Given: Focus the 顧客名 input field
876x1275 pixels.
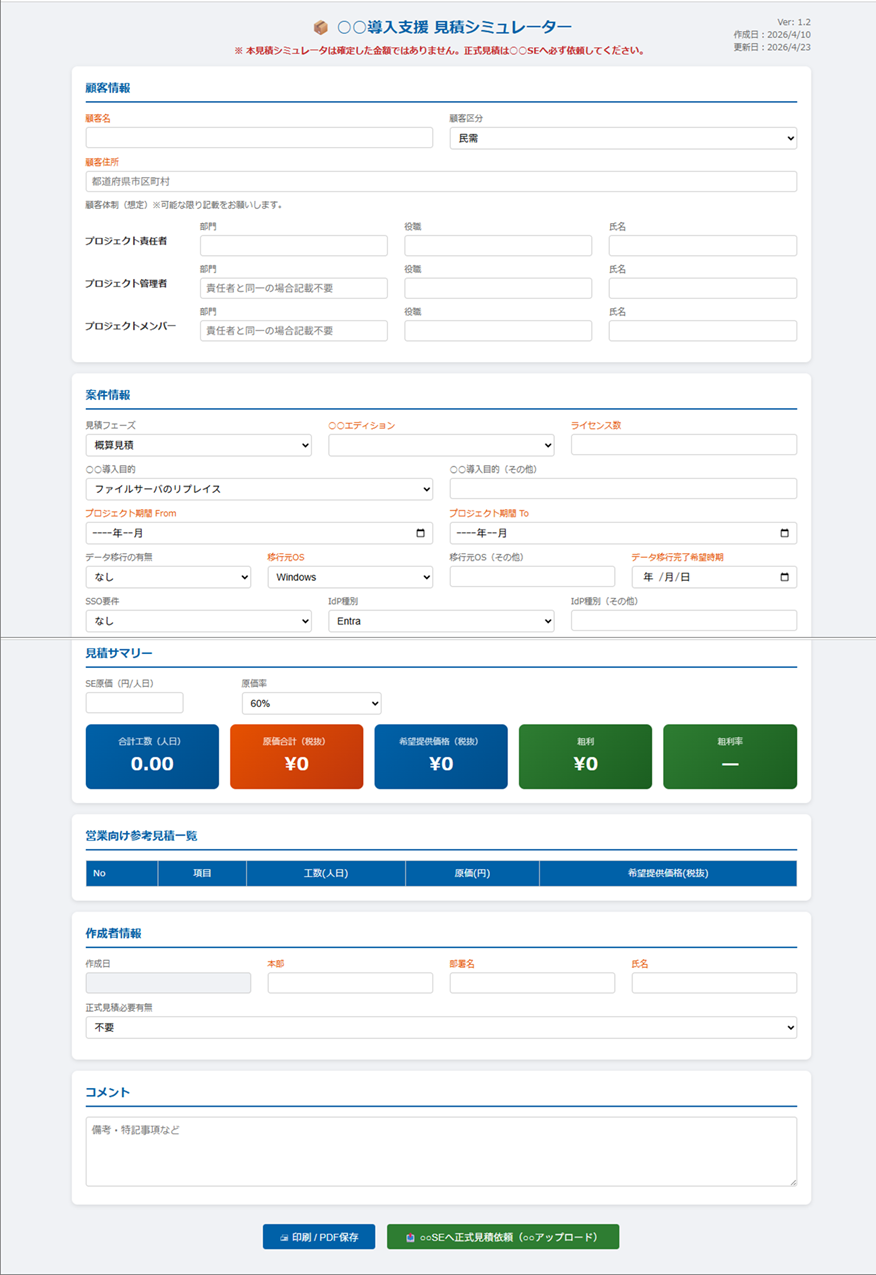Looking at the screenshot, I should (x=259, y=138).
